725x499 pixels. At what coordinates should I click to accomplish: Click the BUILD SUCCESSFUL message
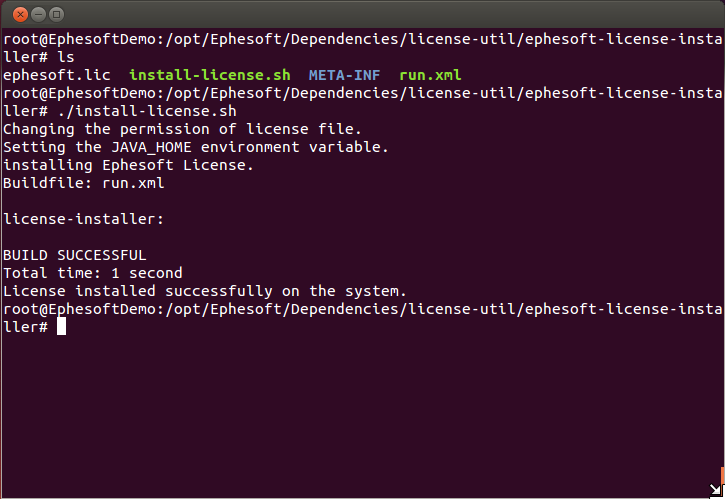point(74,255)
